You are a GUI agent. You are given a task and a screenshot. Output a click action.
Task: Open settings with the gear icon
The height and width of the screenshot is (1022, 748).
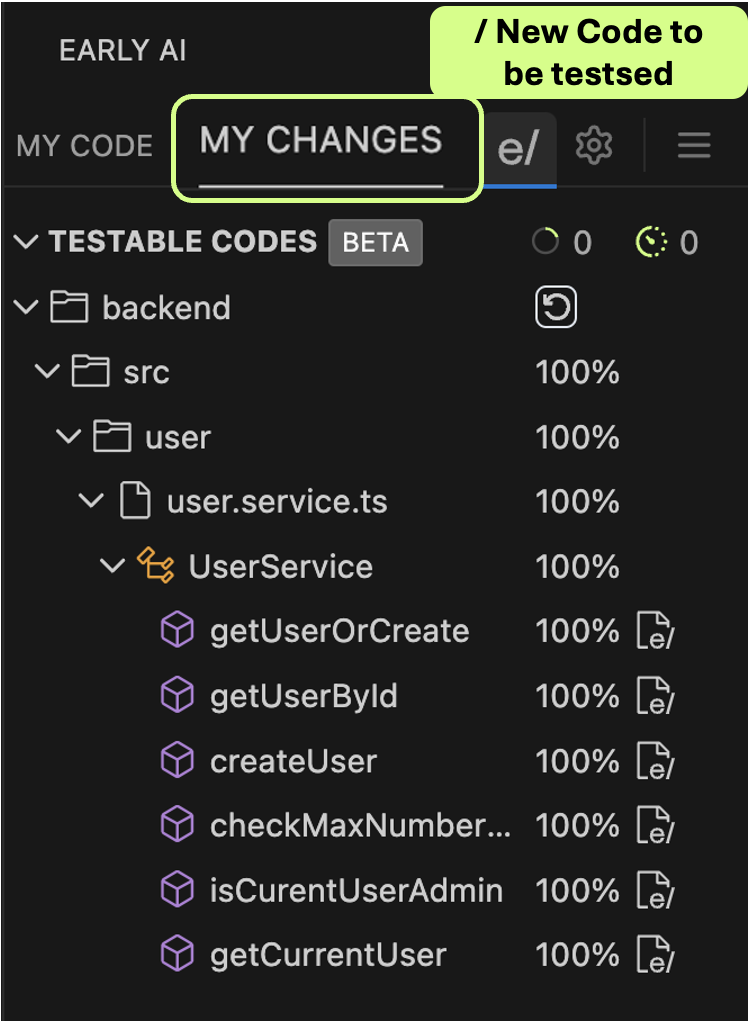594,147
